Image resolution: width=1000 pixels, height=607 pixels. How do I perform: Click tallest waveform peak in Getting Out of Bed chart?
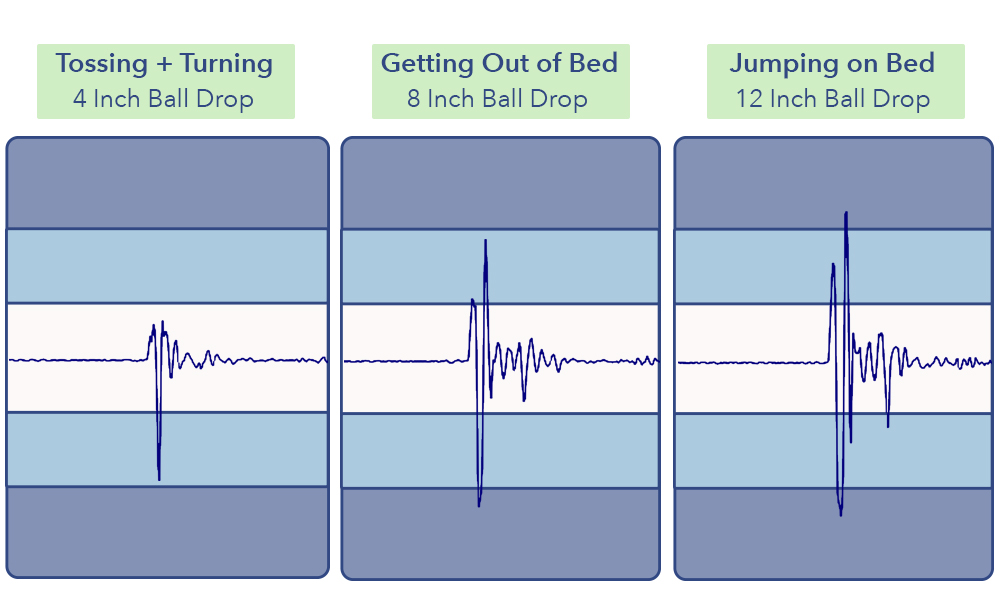[486, 242]
